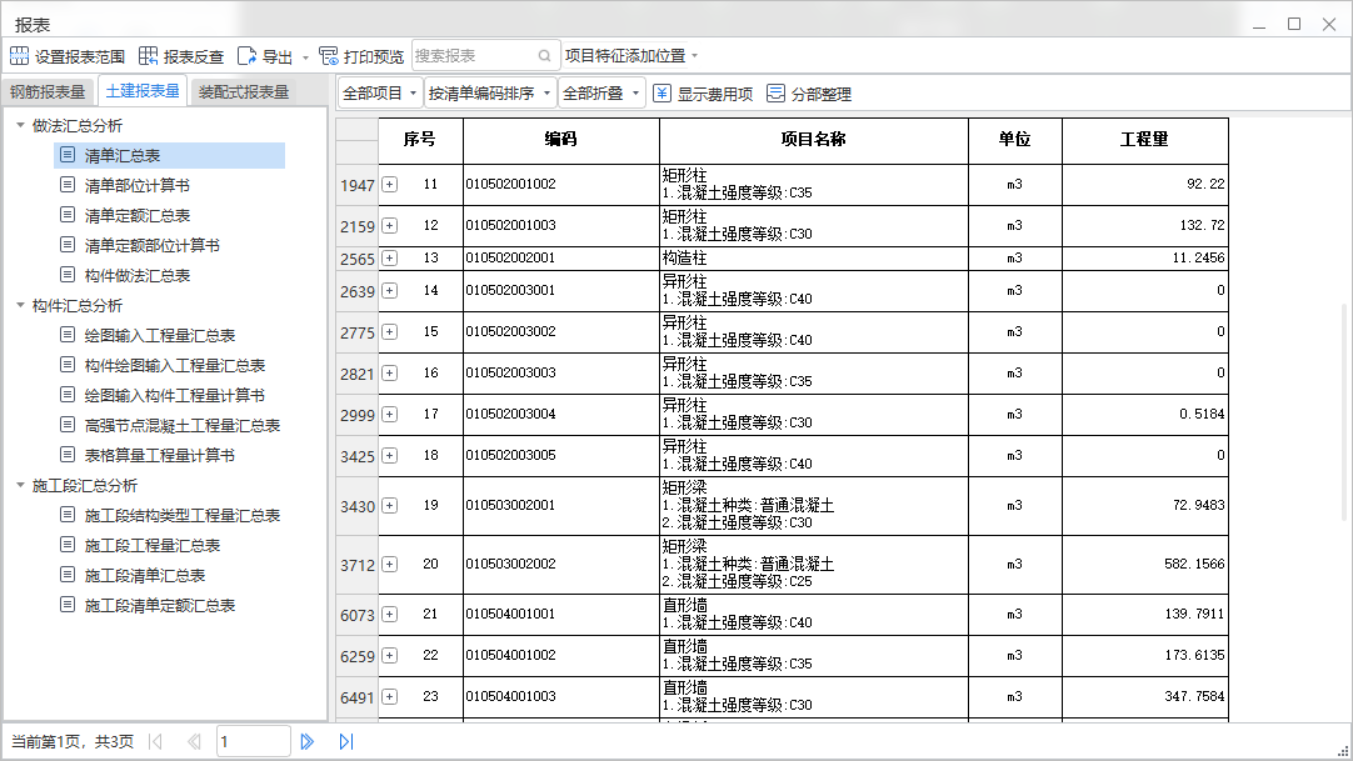This screenshot has height=761, width=1353.
Task: Open 打印预览 print preview
Action: pyautogui.click(x=361, y=56)
